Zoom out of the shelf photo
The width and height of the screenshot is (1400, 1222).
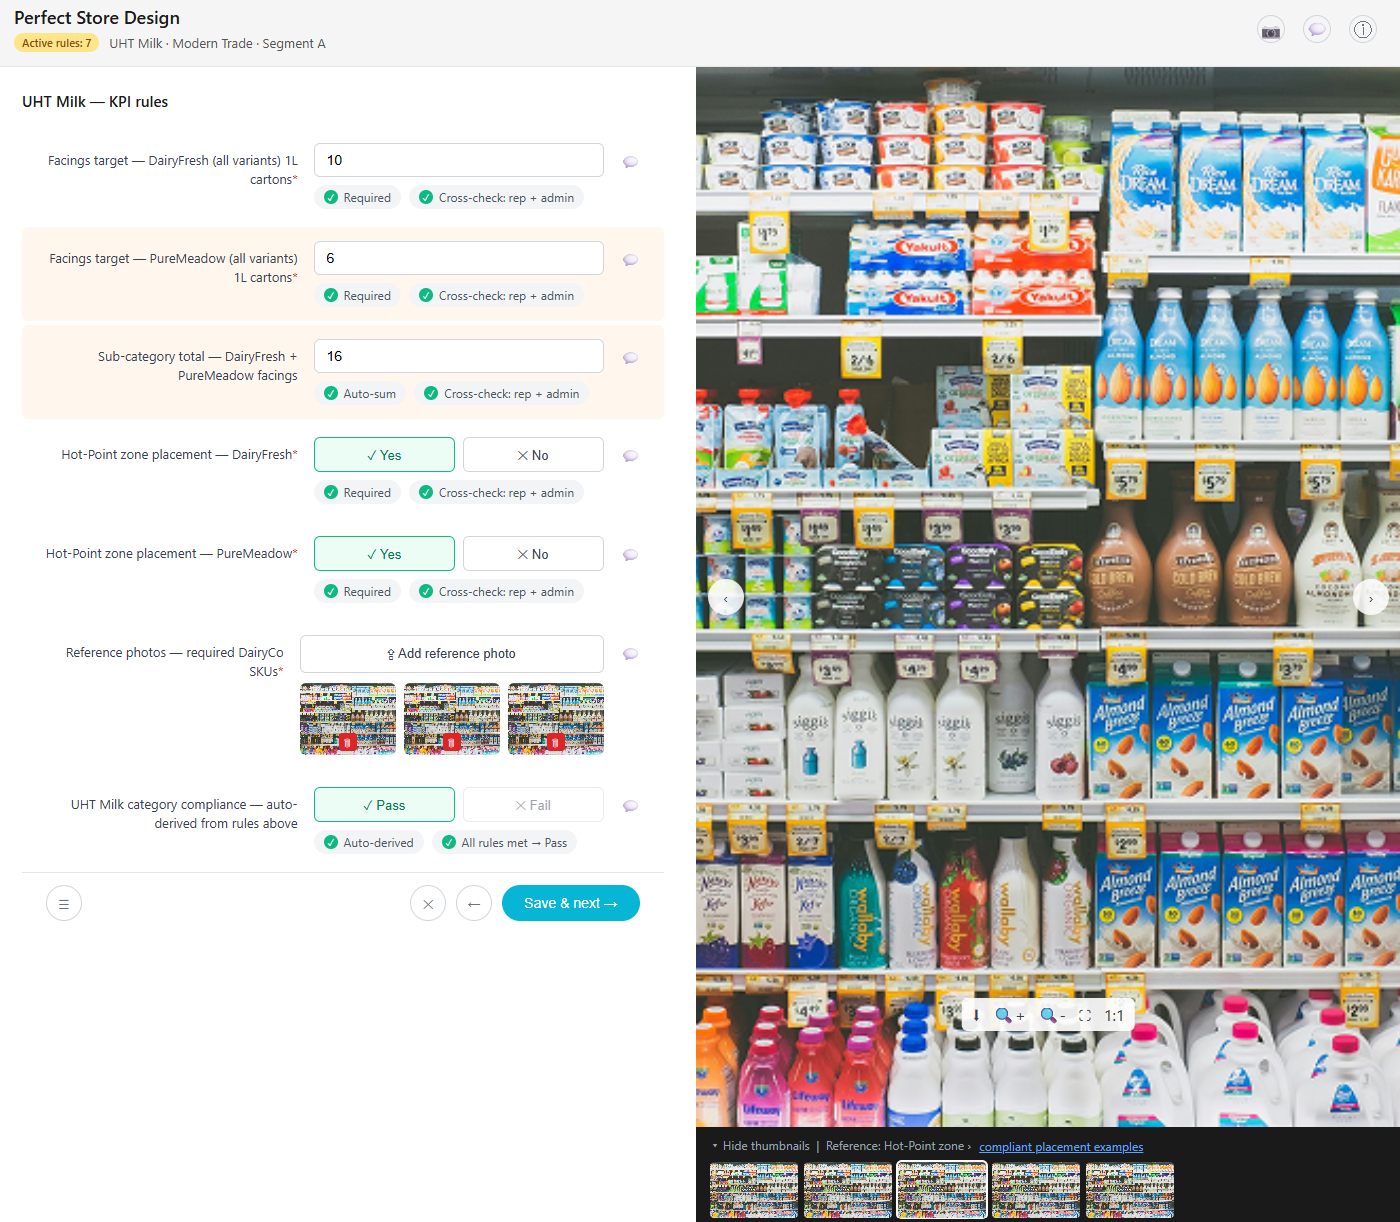tap(1053, 1015)
